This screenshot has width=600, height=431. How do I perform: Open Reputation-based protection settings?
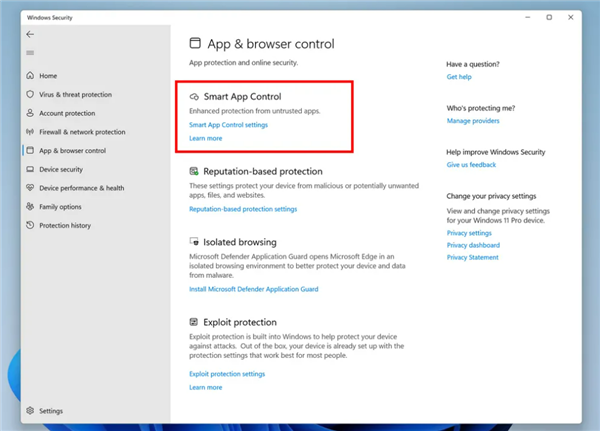click(243, 209)
